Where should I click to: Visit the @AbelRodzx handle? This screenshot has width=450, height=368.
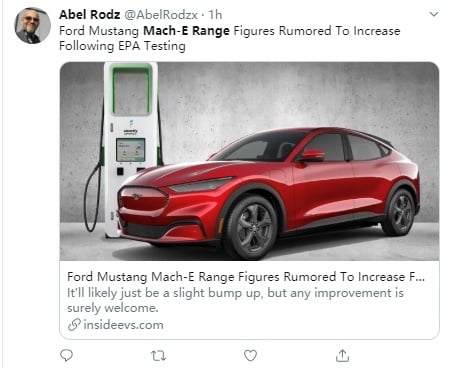coord(161,15)
